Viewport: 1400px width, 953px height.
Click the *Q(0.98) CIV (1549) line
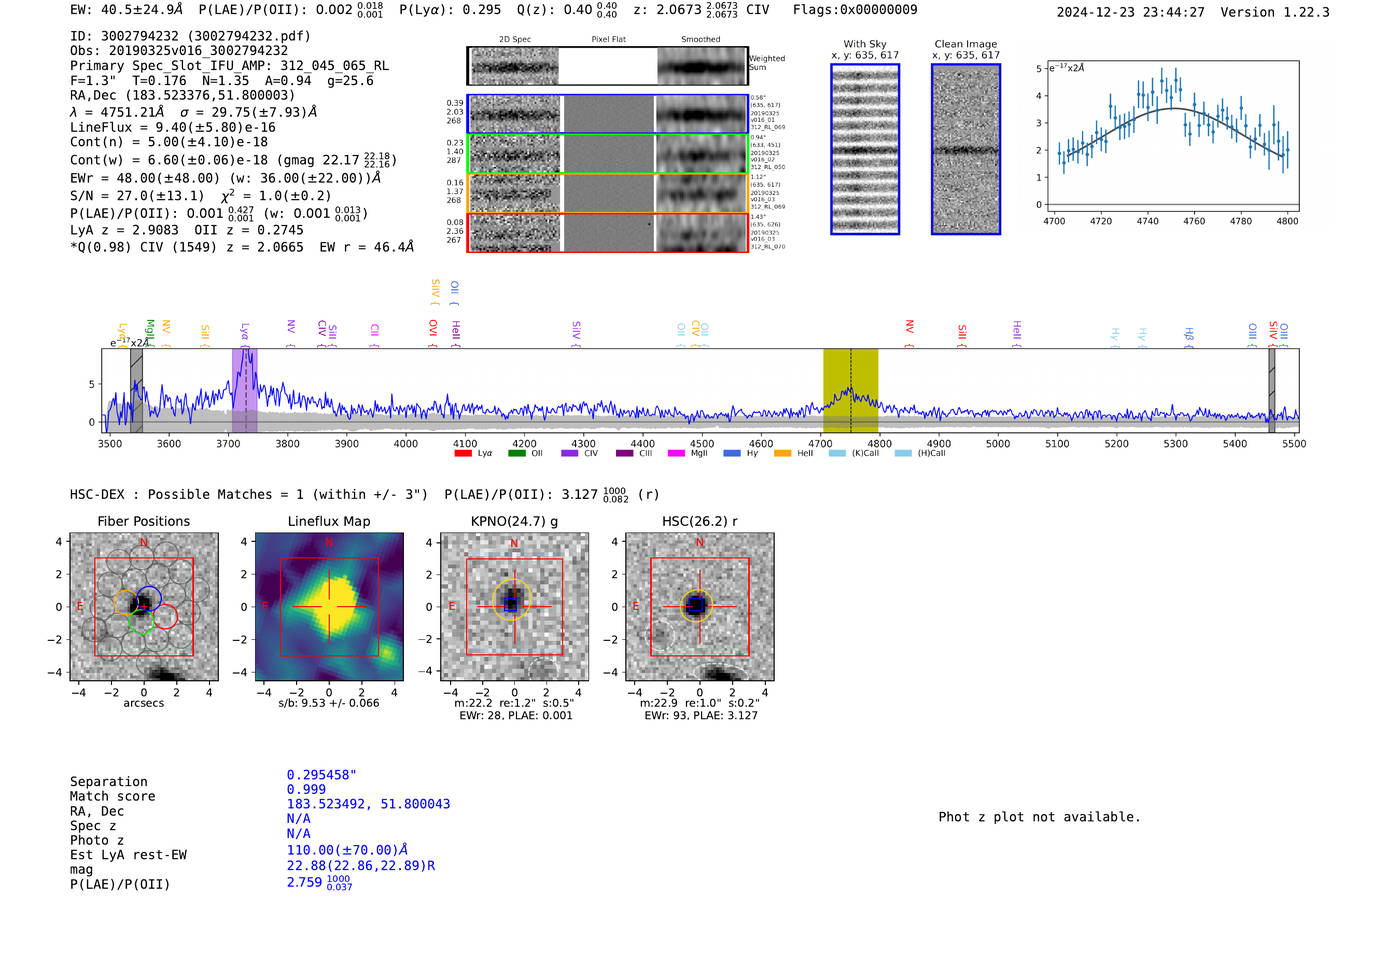241,247
